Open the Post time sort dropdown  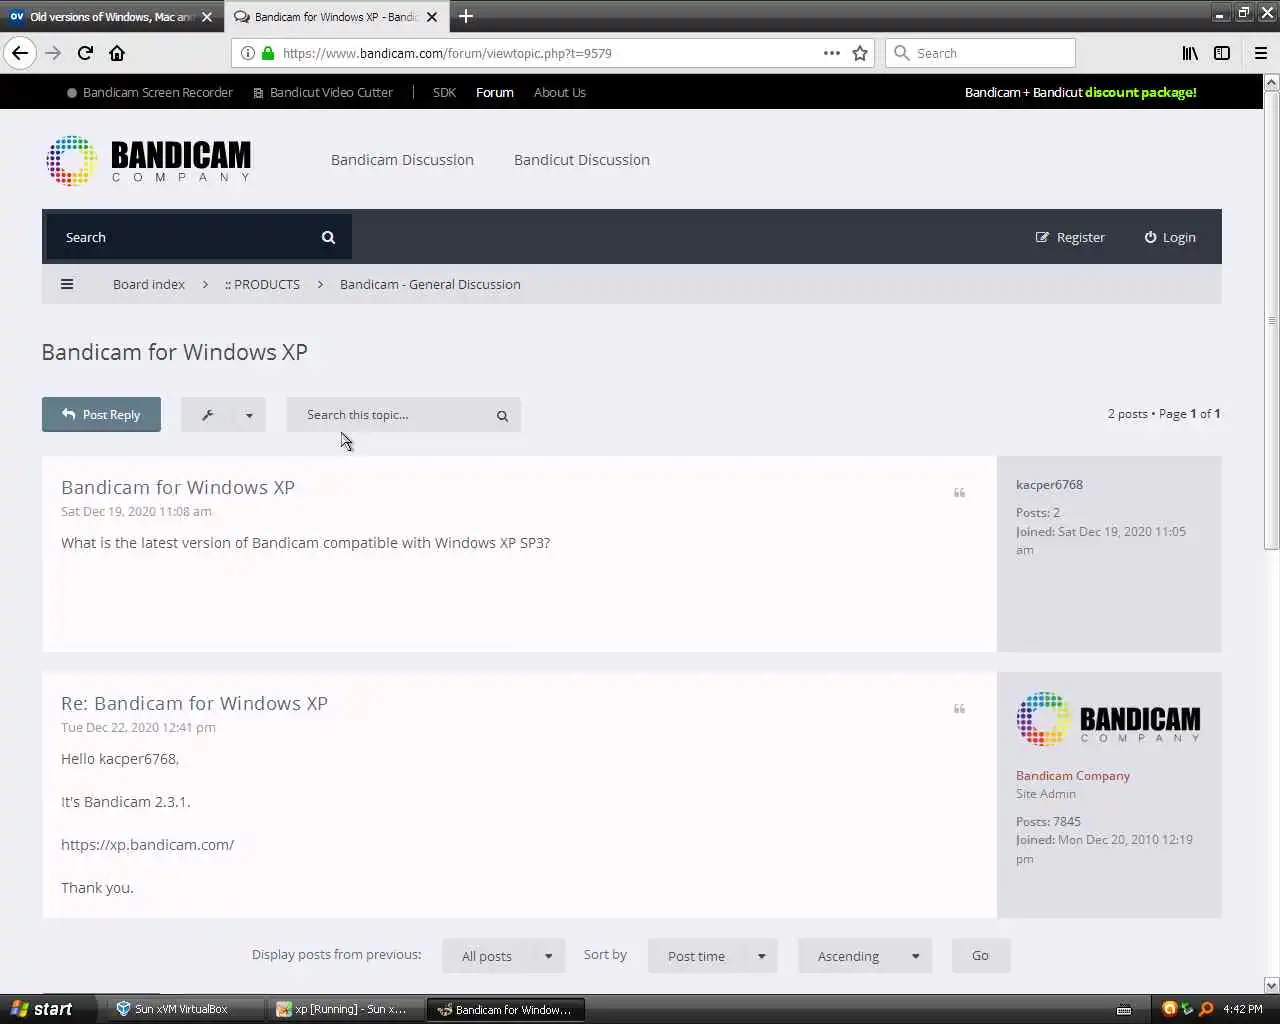pos(713,956)
